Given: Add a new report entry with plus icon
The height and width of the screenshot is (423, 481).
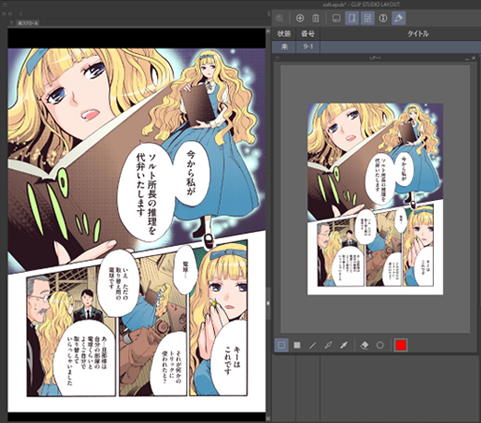Looking at the screenshot, I should tap(300, 18).
